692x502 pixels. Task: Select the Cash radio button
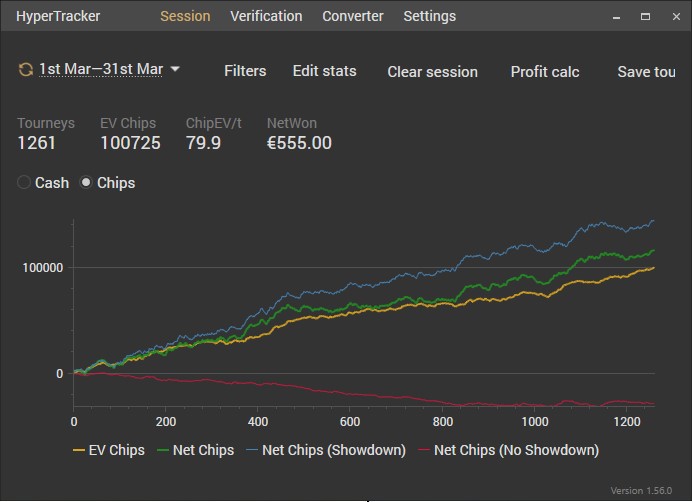pyautogui.click(x=25, y=183)
